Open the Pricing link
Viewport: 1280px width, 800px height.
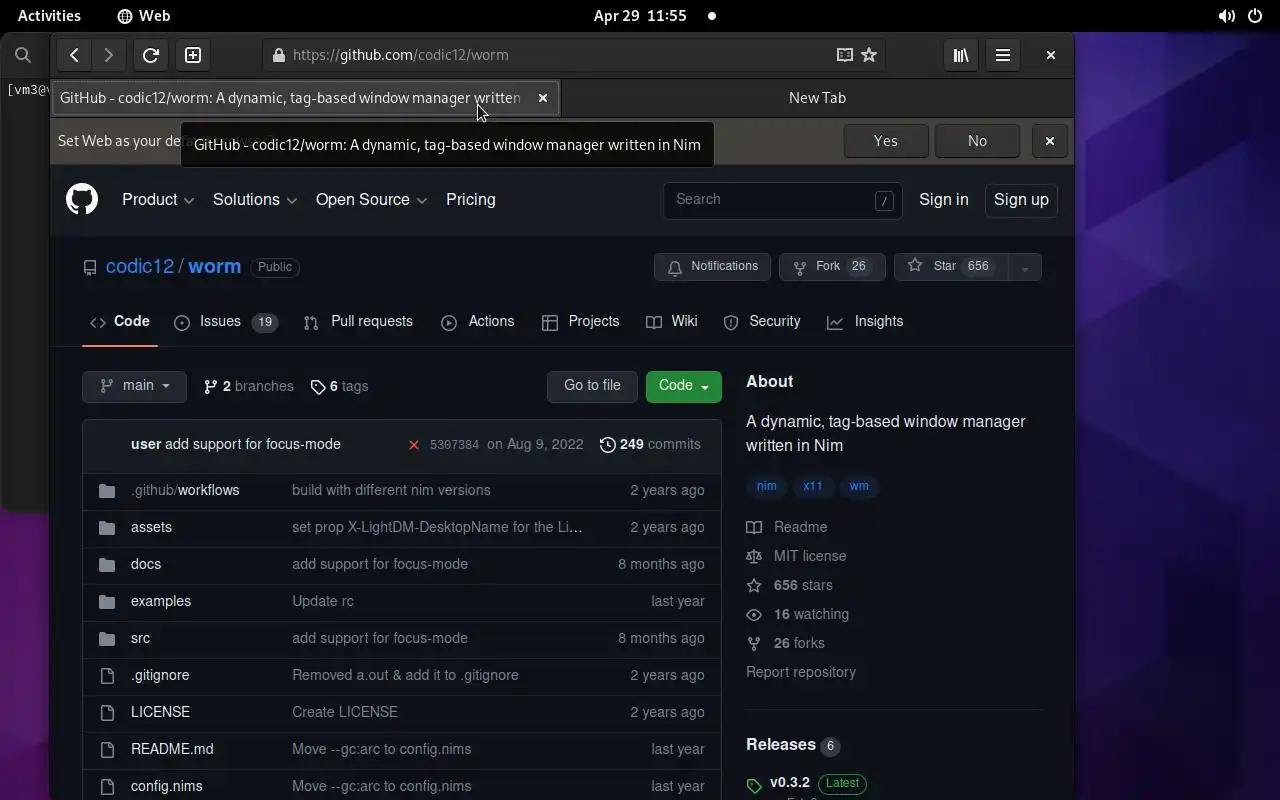tap(471, 199)
